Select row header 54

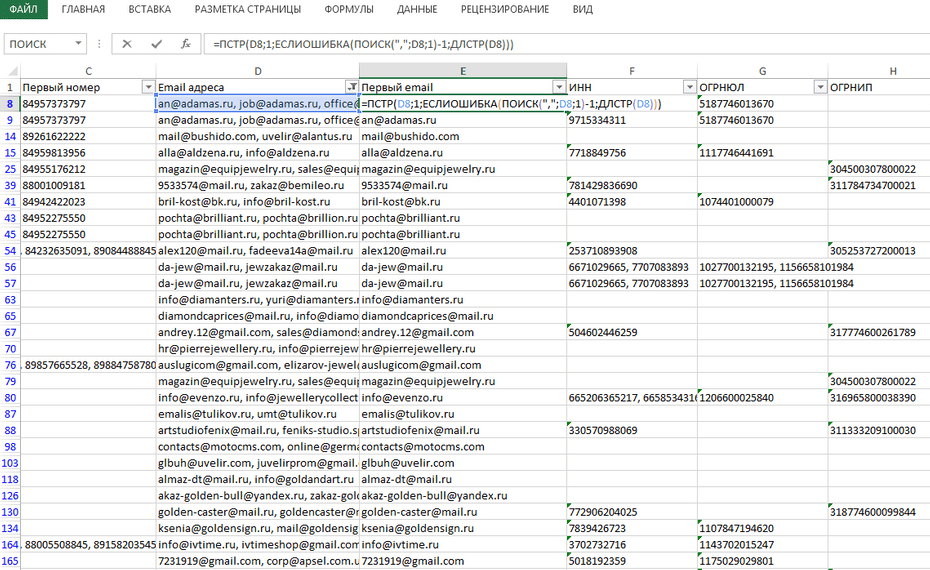click(10, 251)
